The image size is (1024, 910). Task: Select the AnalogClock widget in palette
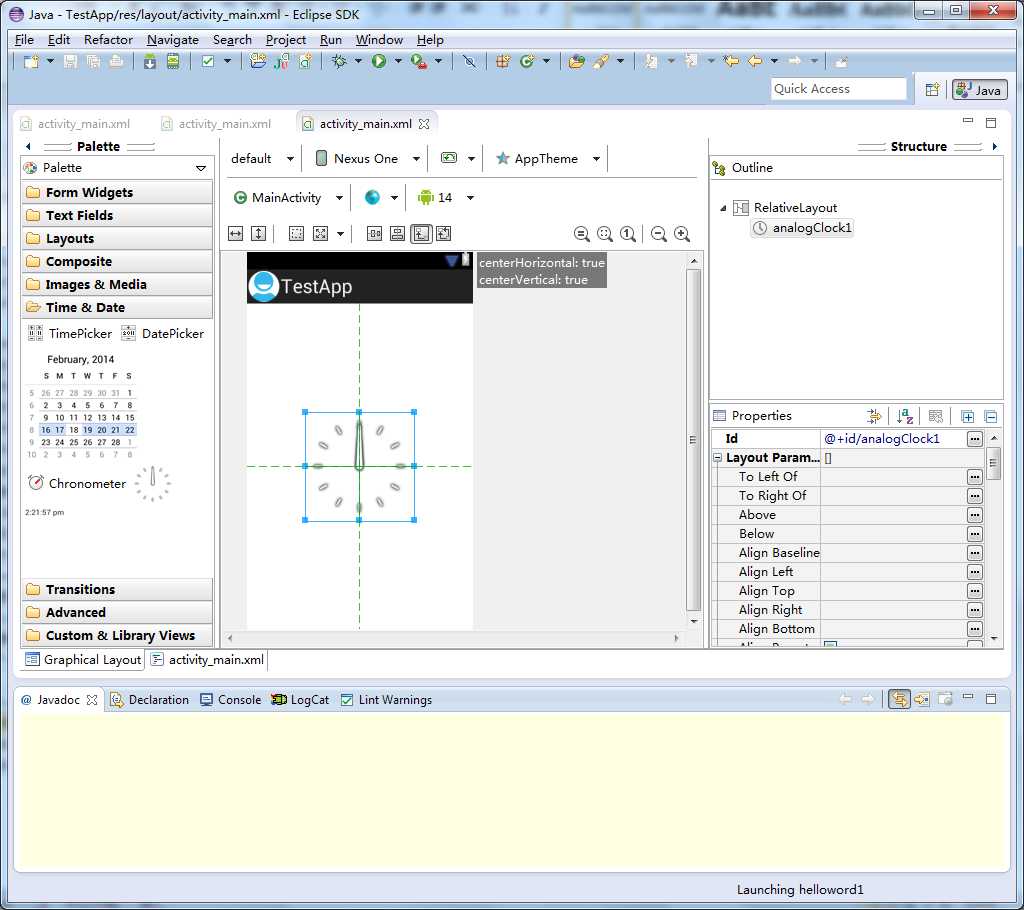tap(152, 483)
